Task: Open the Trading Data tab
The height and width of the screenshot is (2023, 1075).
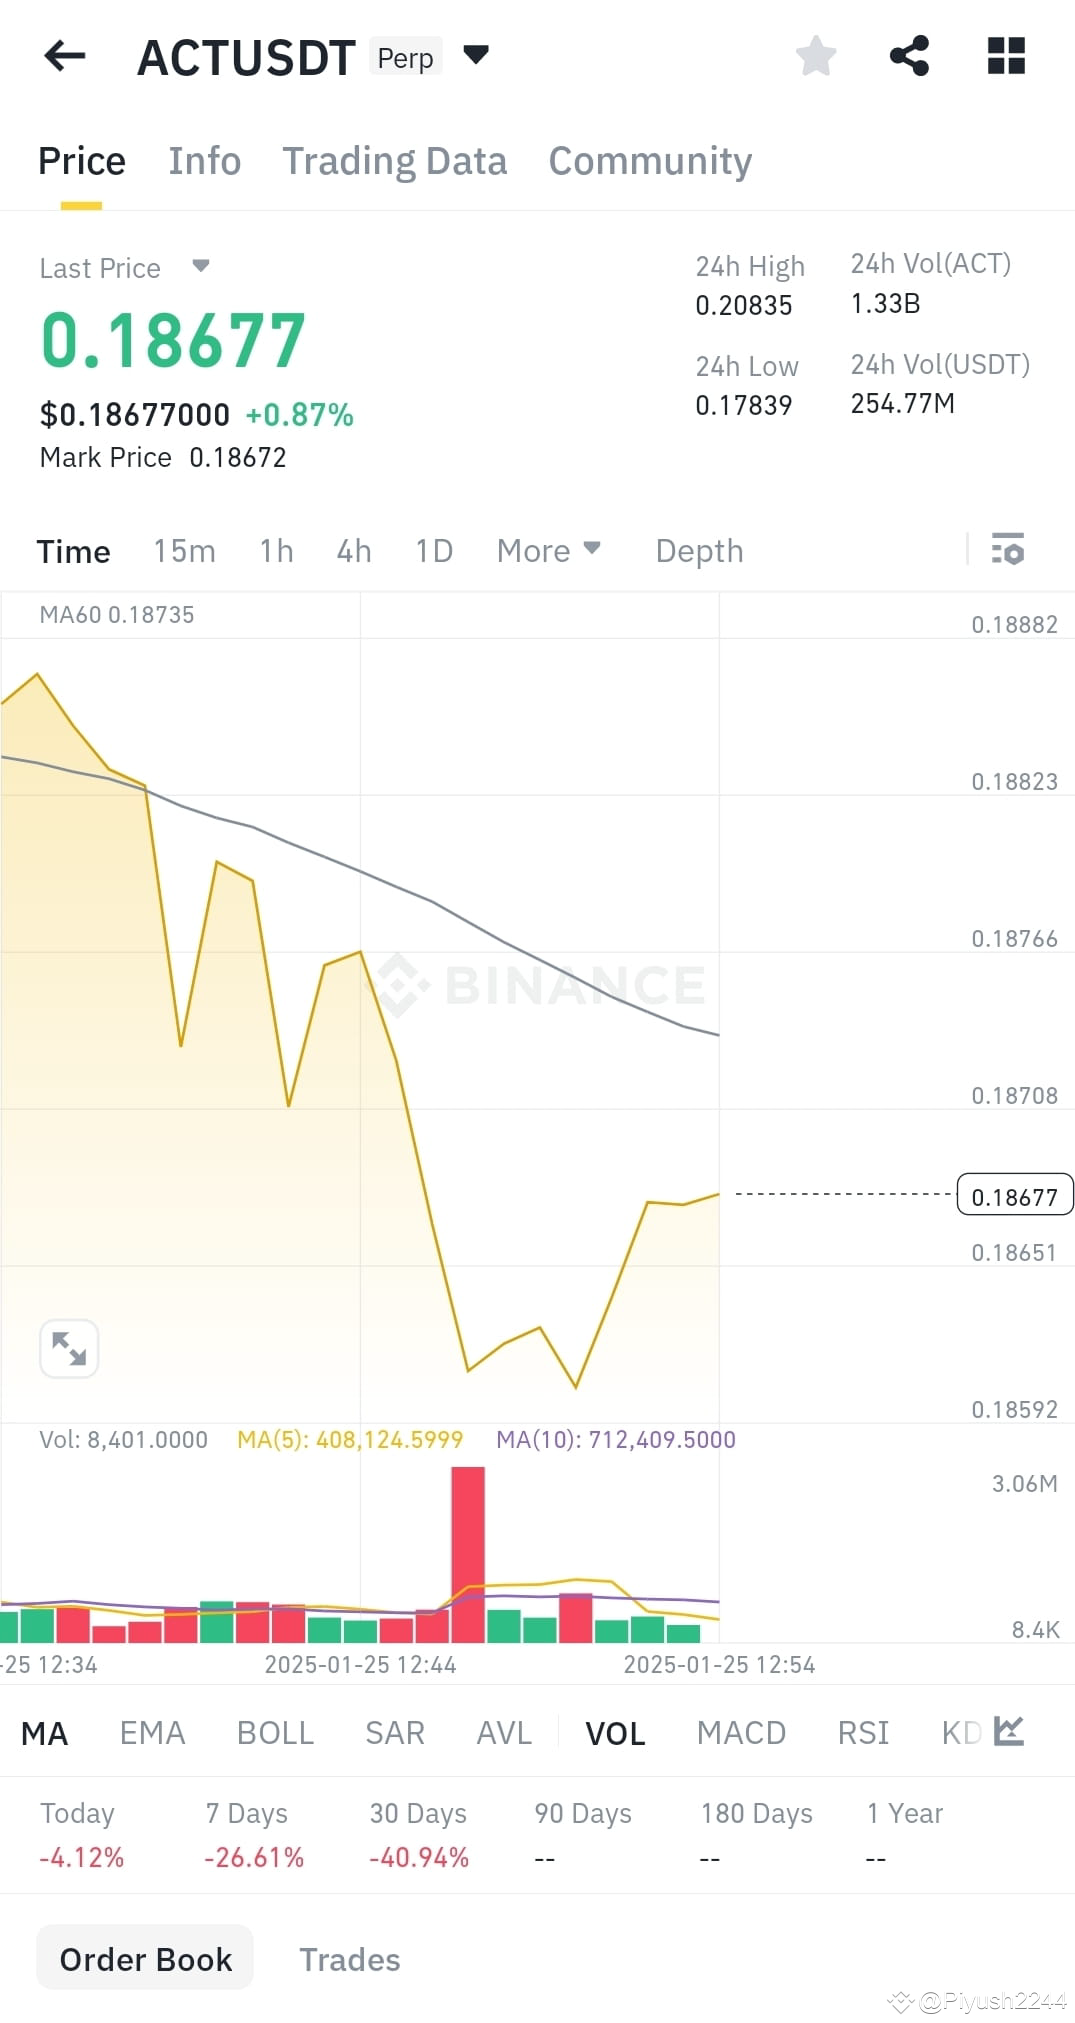Action: pos(395,161)
